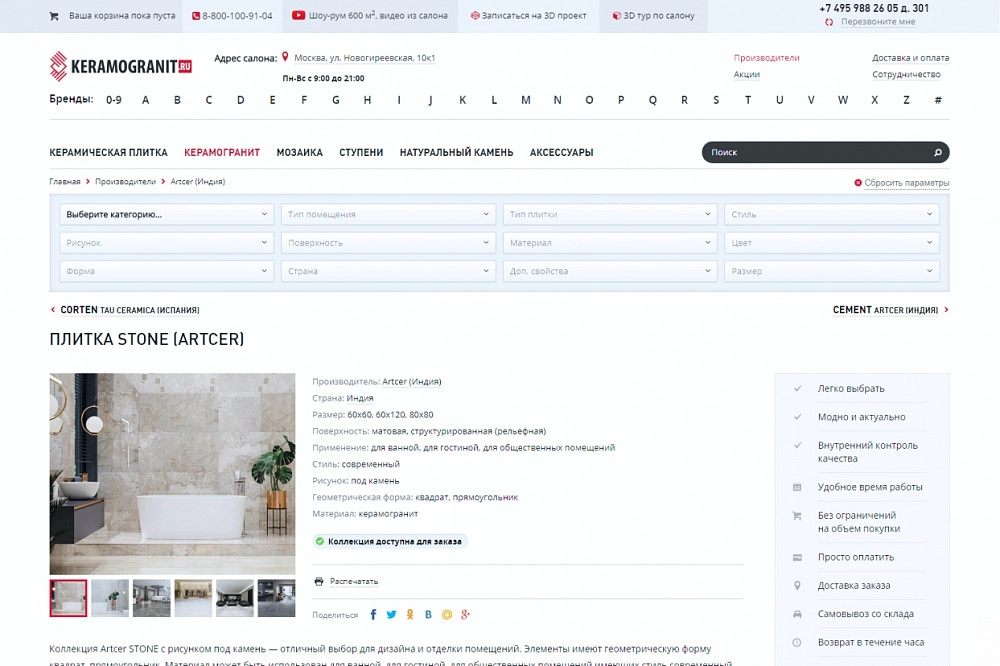
Task: Open the Цвет filter dropdown
Action: pyautogui.click(x=832, y=243)
